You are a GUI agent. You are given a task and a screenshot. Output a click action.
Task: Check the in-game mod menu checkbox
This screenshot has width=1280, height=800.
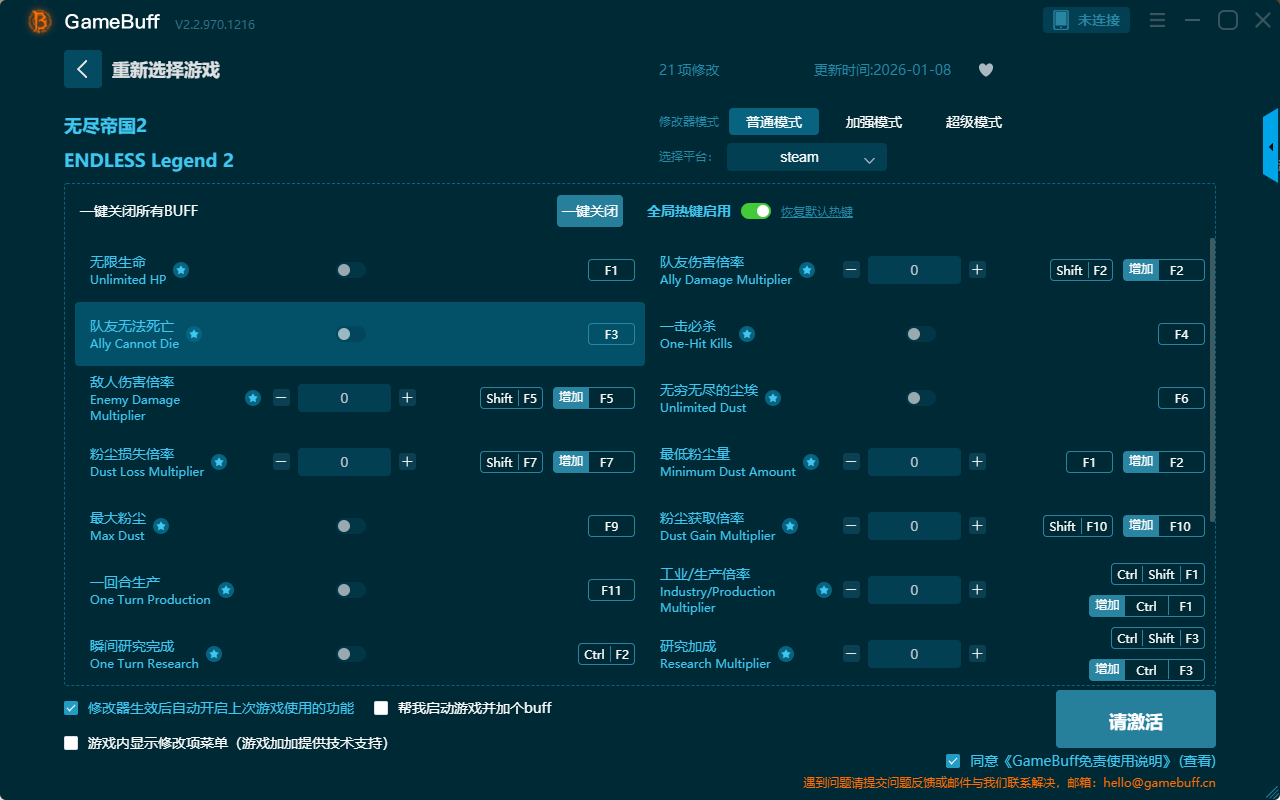[71, 743]
